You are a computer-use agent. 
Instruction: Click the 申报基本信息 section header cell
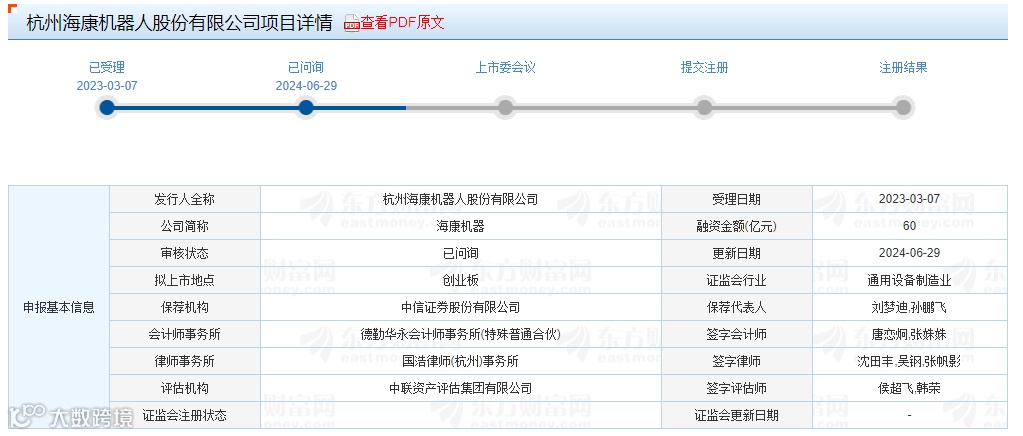tap(59, 307)
